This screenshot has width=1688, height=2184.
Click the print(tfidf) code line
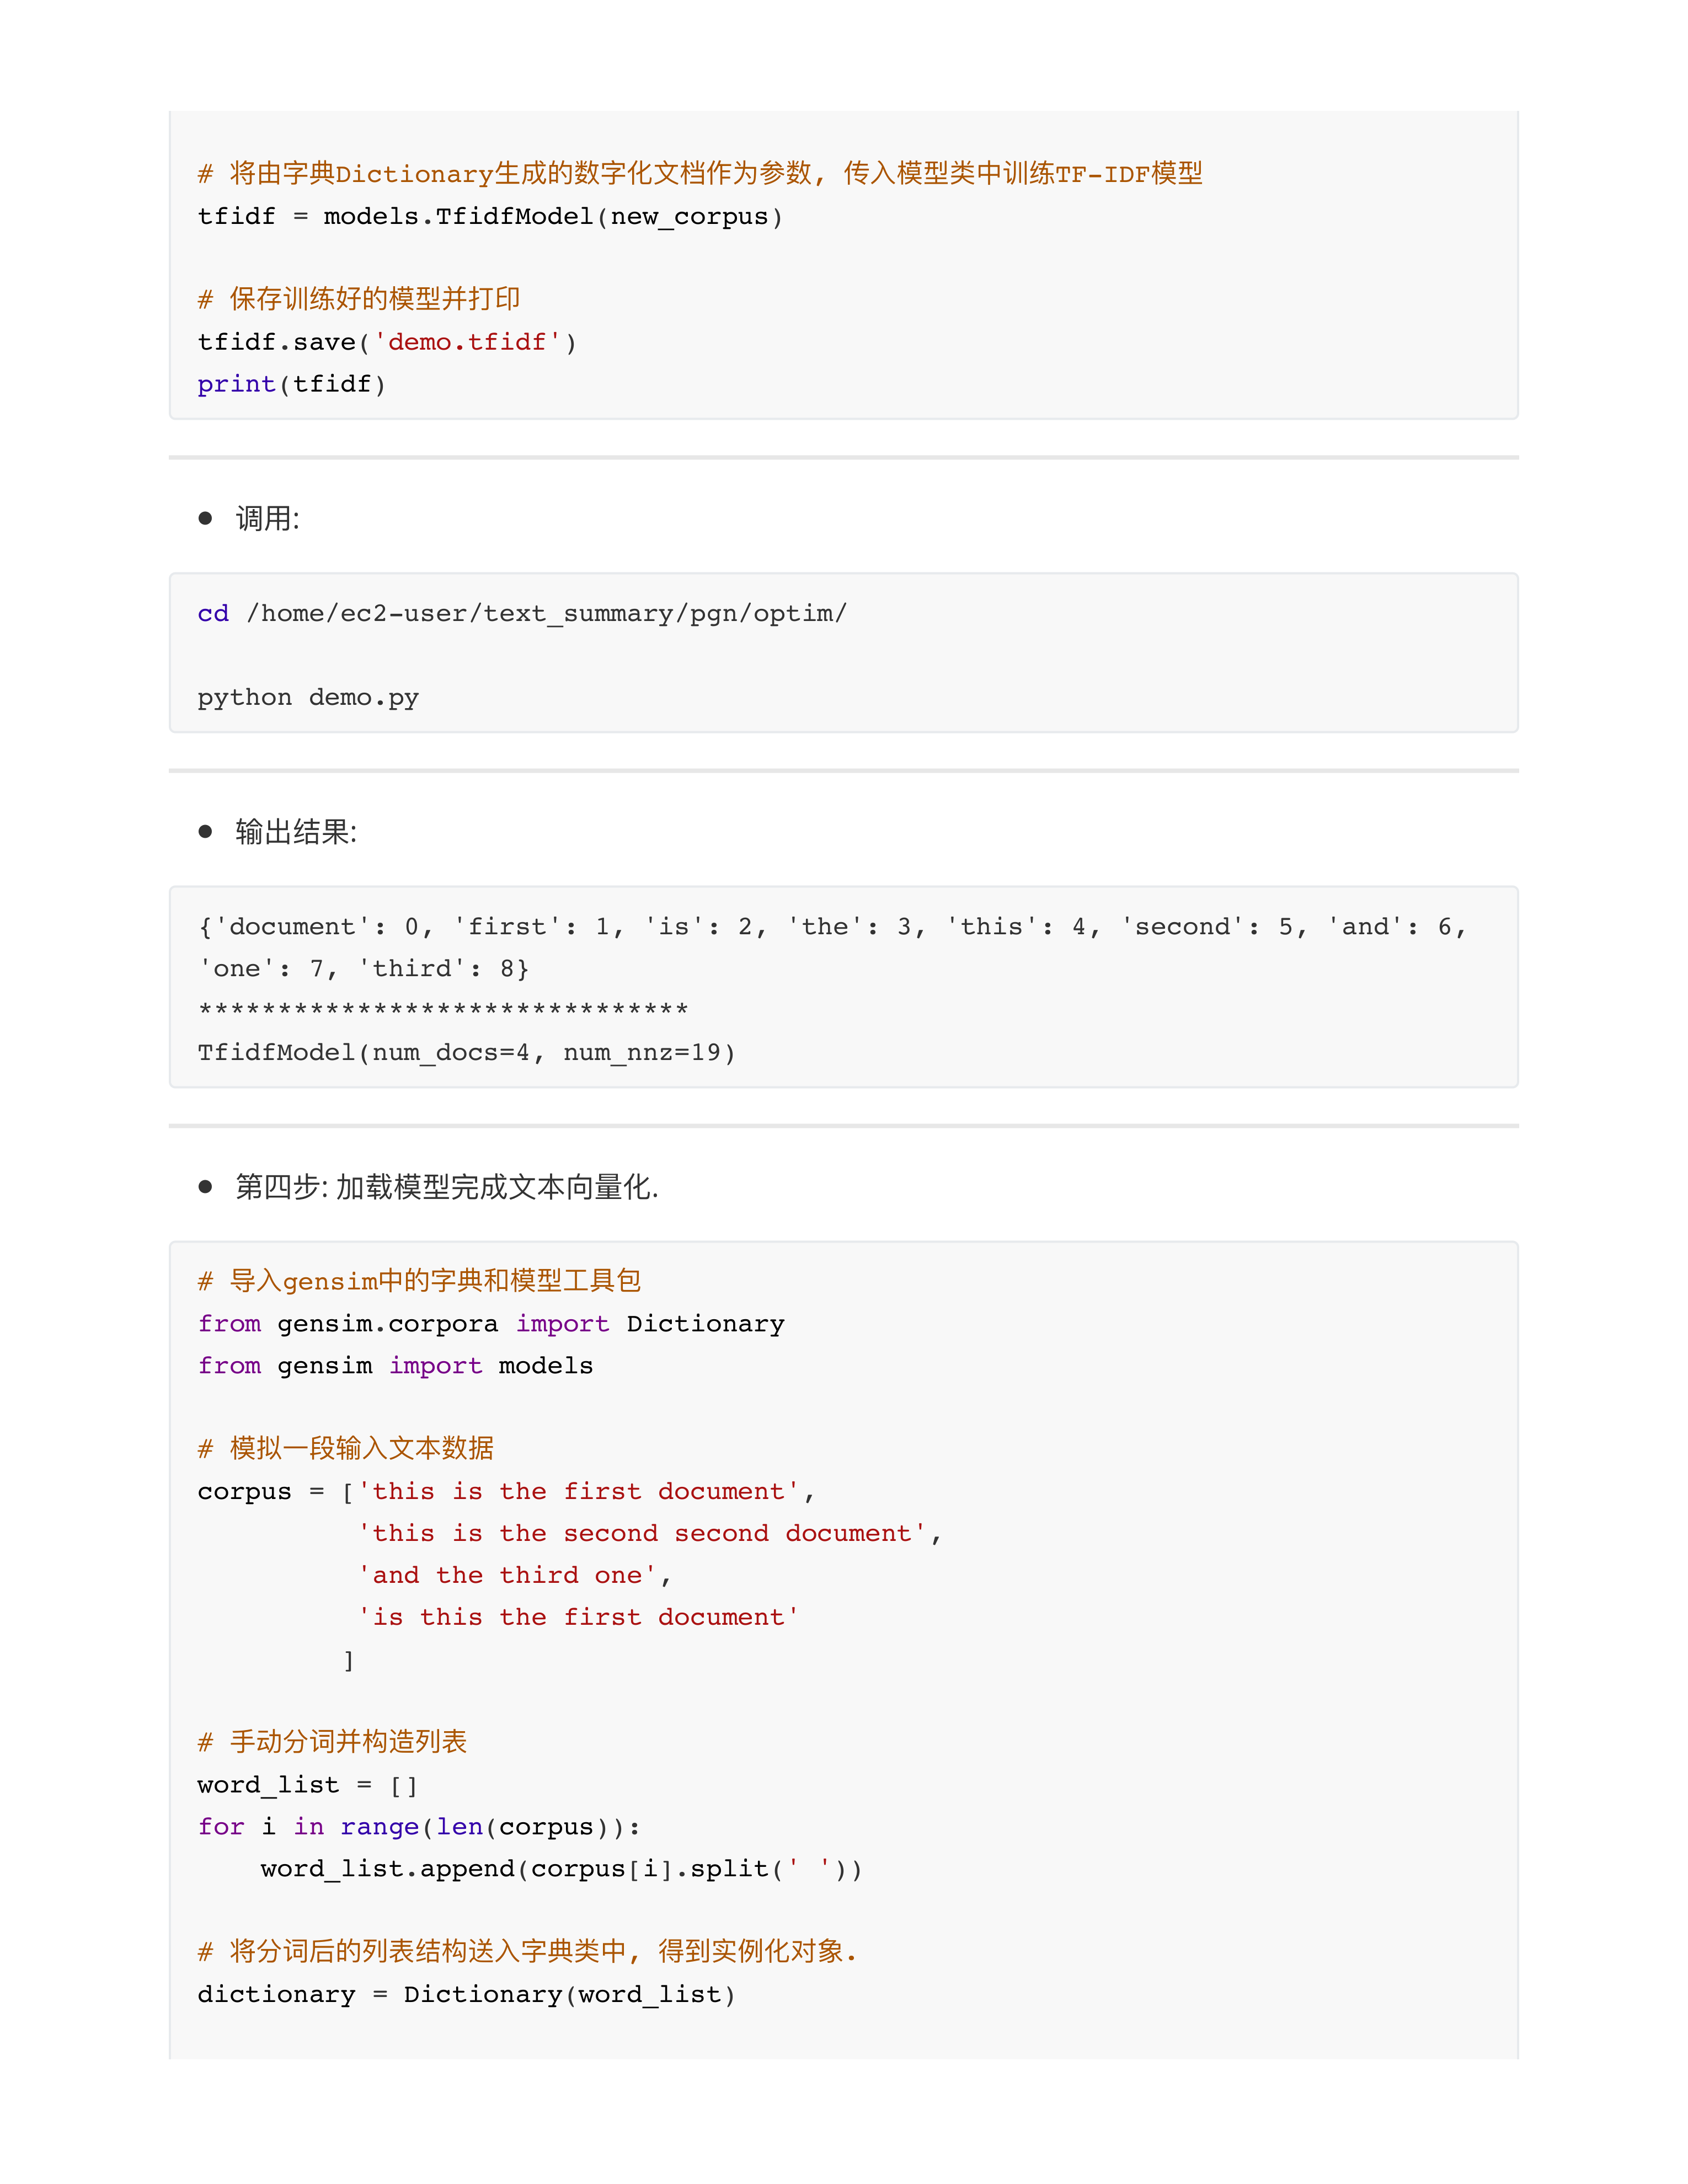coord(291,384)
